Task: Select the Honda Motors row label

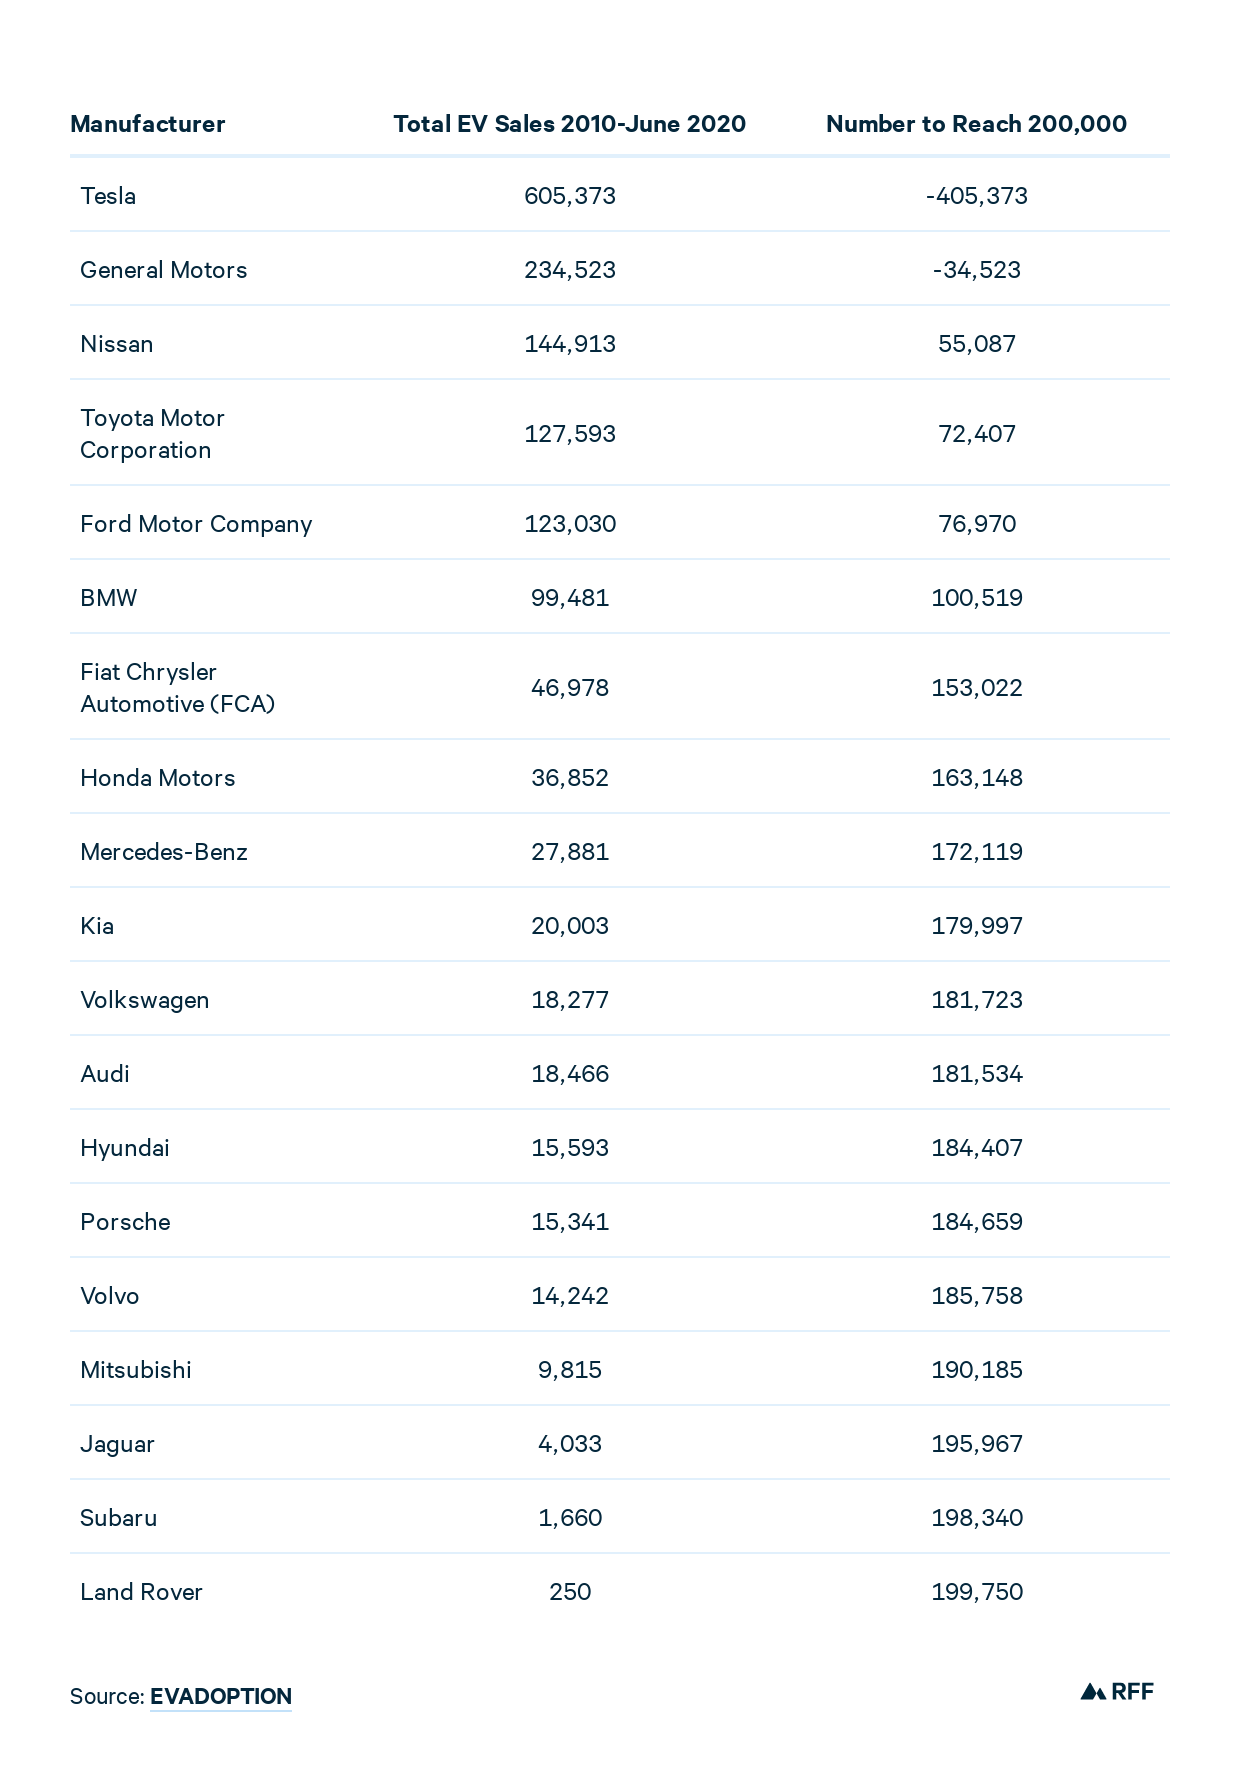Action: [158, 778]
